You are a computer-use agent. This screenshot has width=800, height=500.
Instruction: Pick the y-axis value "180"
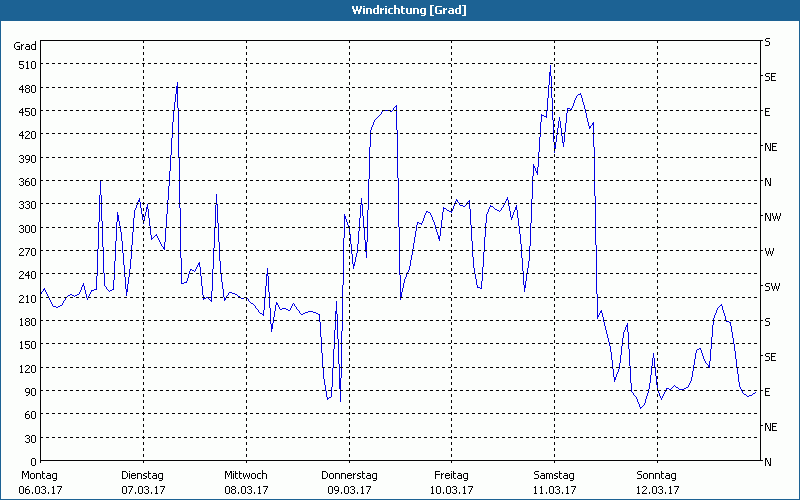click(27, 322)
